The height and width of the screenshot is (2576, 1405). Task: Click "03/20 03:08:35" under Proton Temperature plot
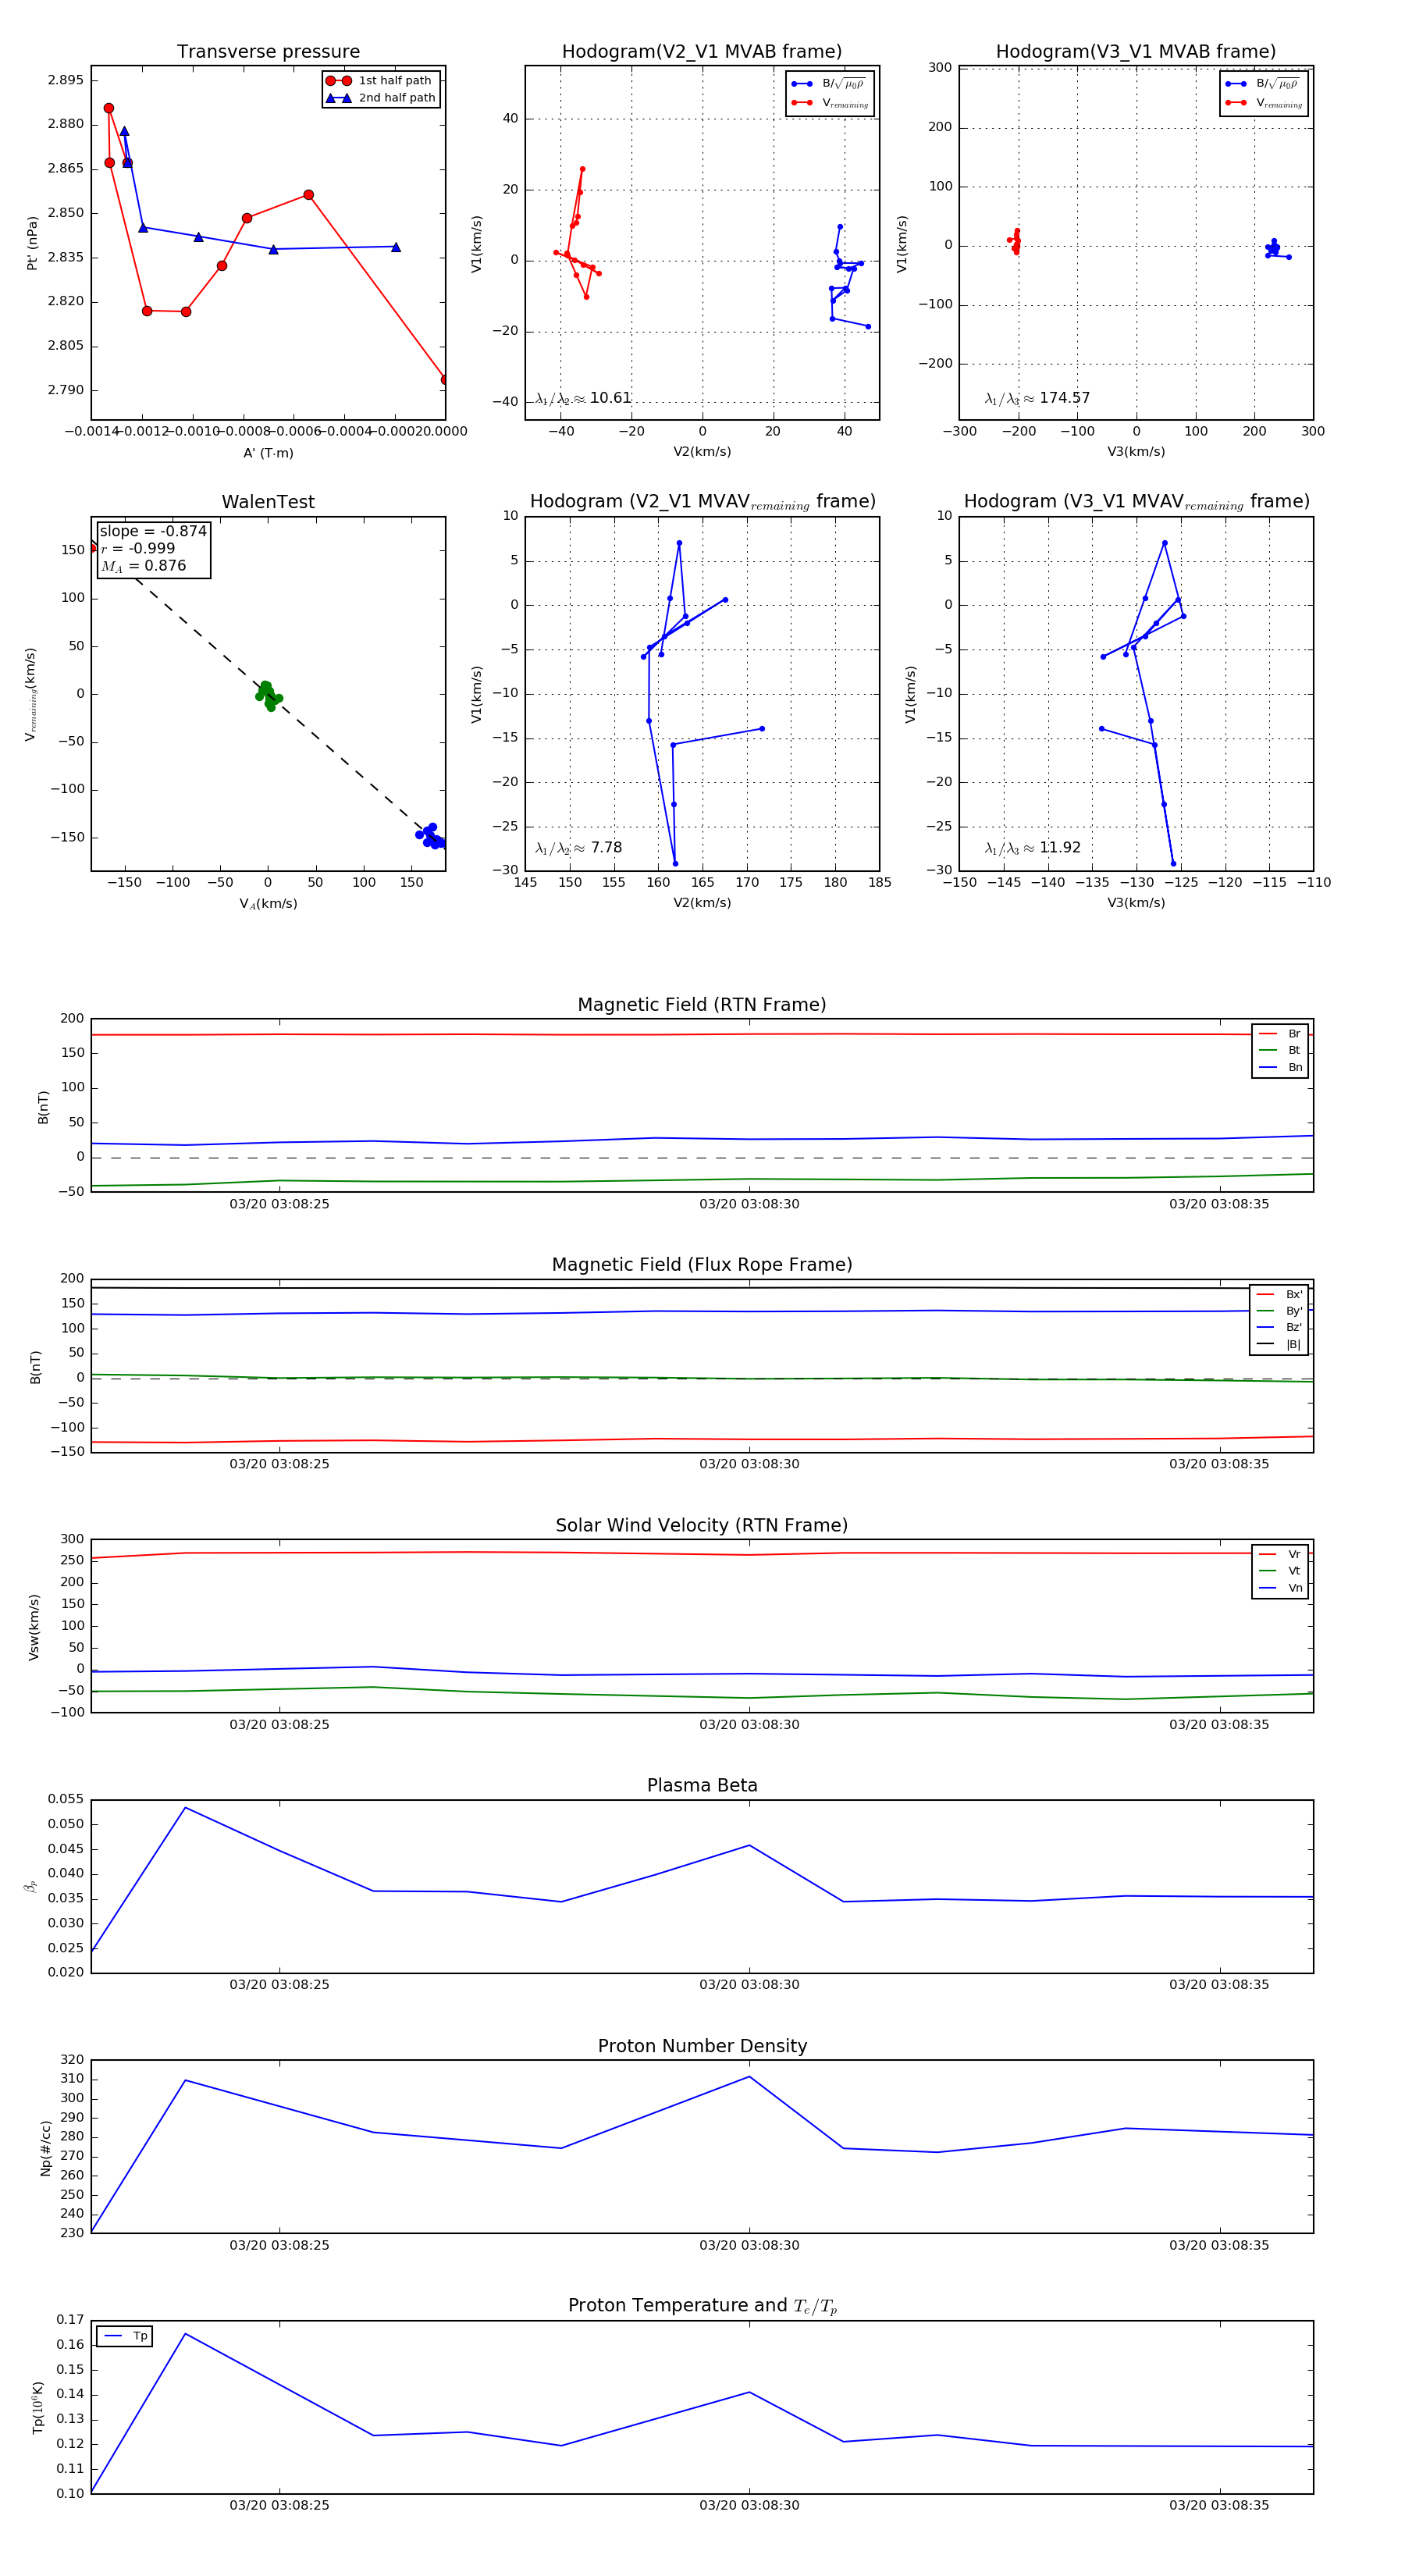coord(1219,2505)
